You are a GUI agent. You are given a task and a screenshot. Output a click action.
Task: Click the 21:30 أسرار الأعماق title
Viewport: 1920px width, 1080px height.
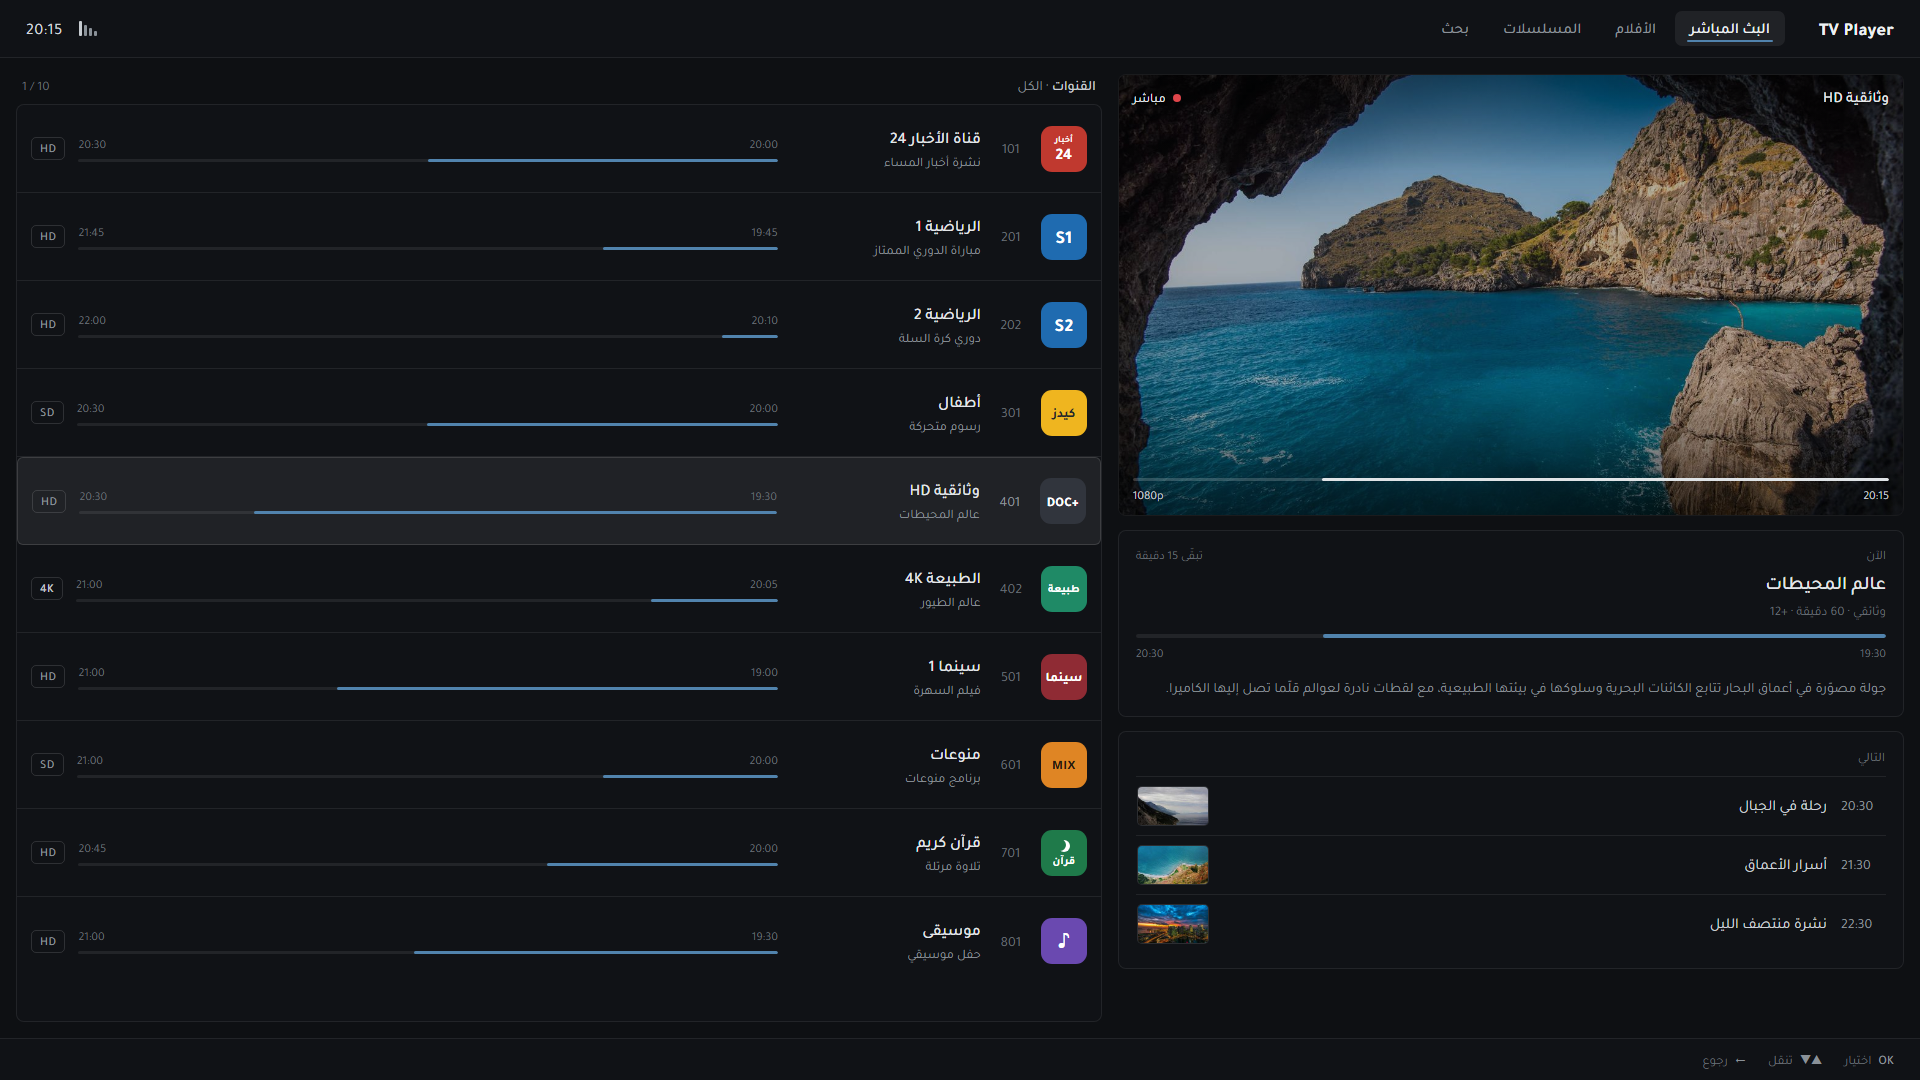(1786, 865)
